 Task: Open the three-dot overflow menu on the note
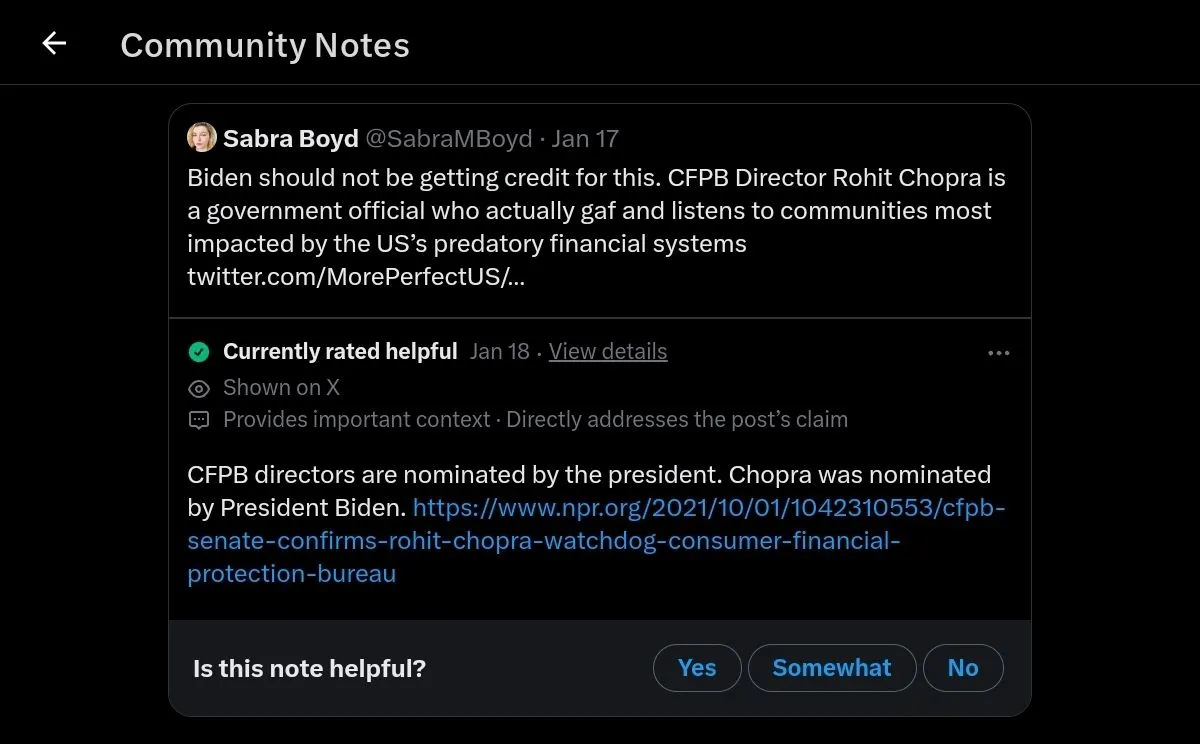pyautogui.click(x=997, y=351)
